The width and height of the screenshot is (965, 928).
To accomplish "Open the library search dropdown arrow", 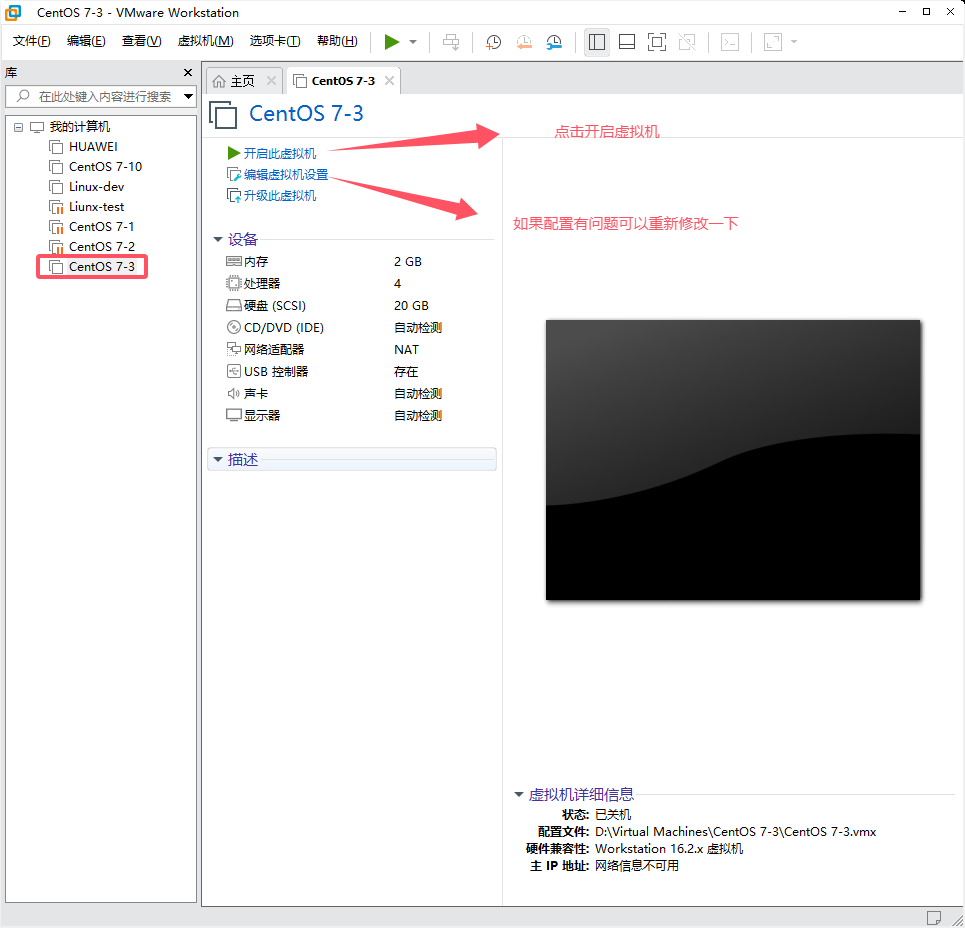I will coord(188,97).
